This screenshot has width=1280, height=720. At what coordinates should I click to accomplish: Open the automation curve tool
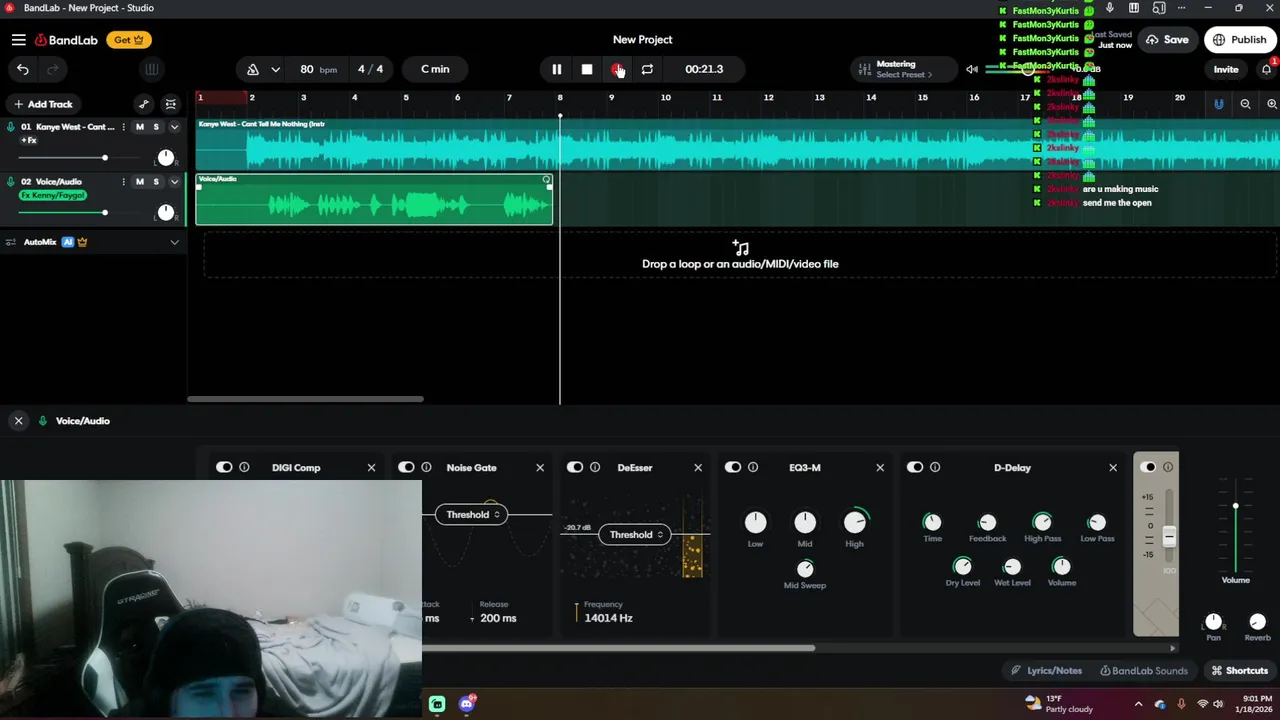pyautogui.click(x=144, y=104)
